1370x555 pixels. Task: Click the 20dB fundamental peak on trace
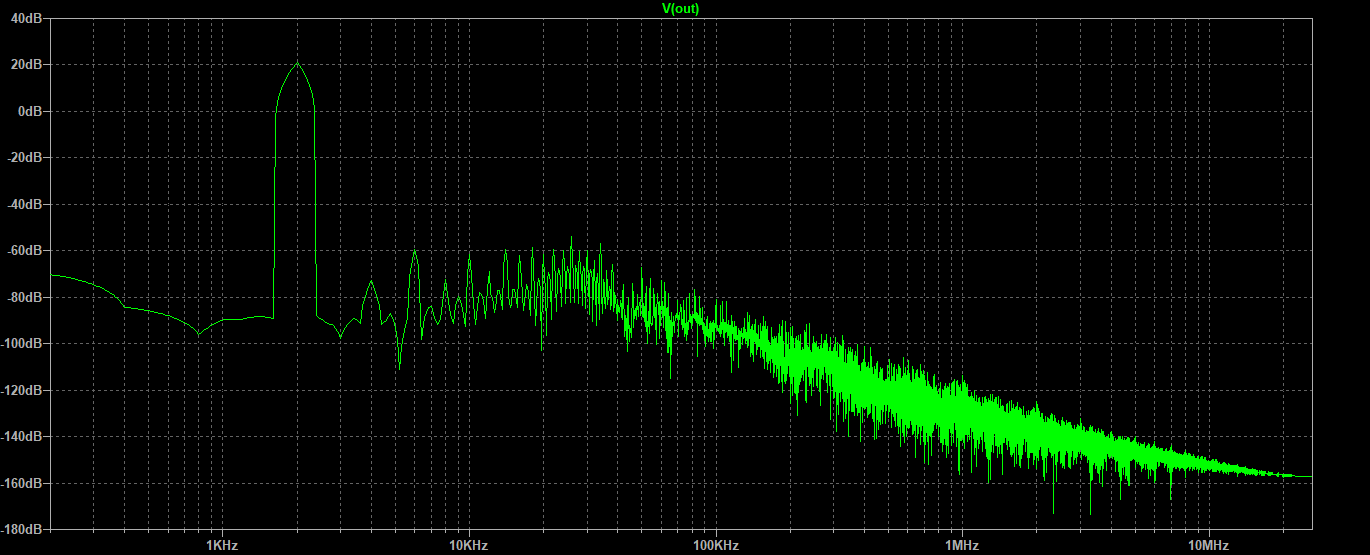[296, 64]
